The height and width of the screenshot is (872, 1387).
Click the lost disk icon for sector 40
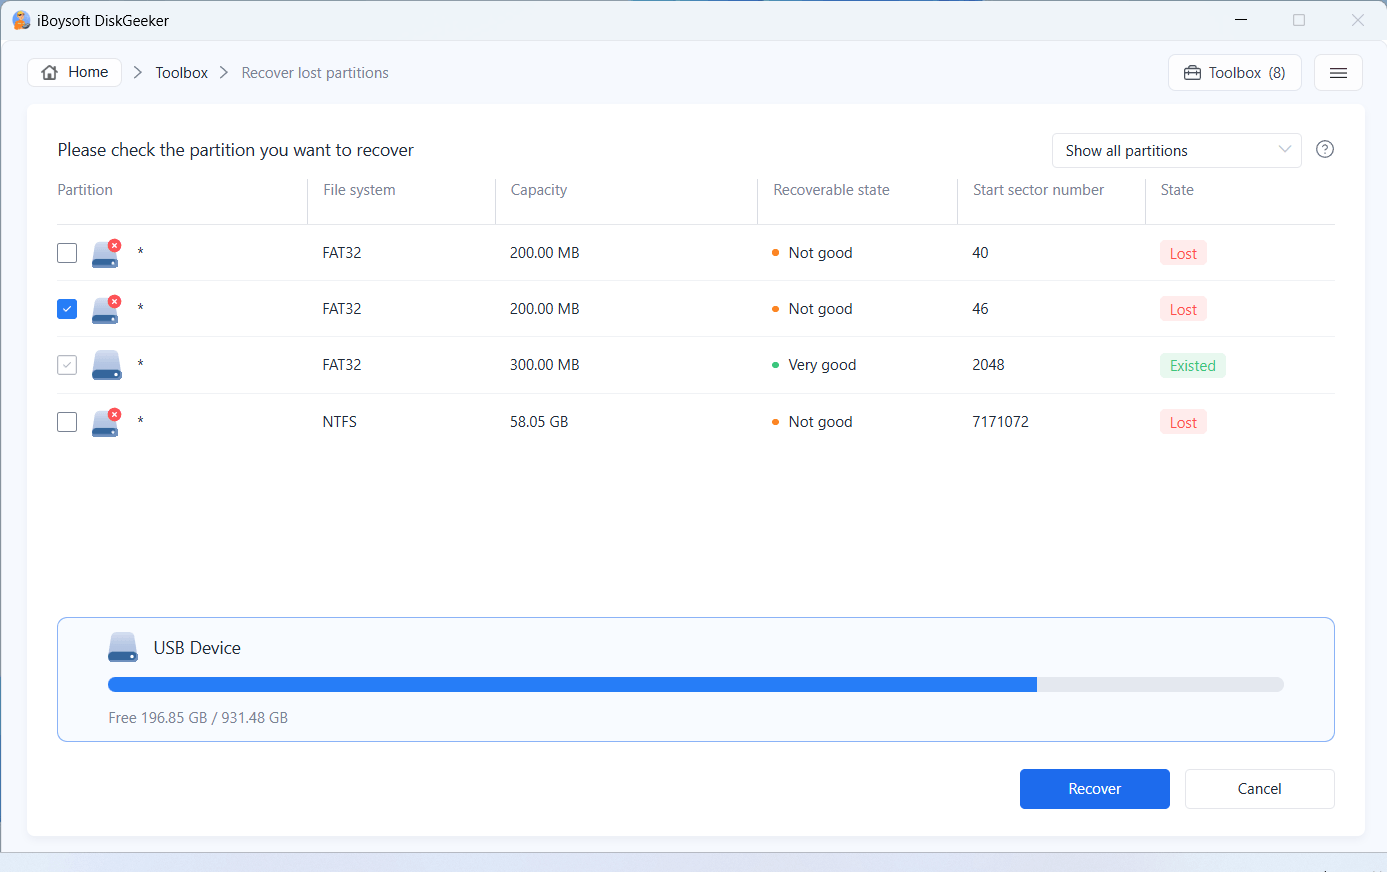[106, 253]
